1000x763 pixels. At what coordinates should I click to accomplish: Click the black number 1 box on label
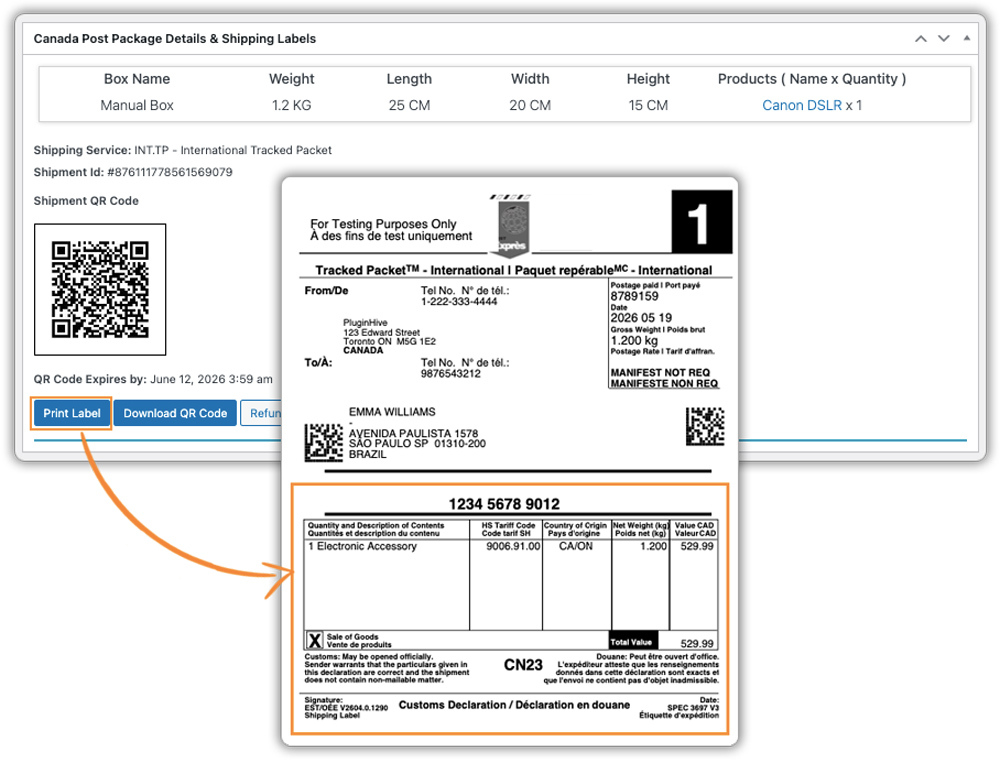point(702,221)
